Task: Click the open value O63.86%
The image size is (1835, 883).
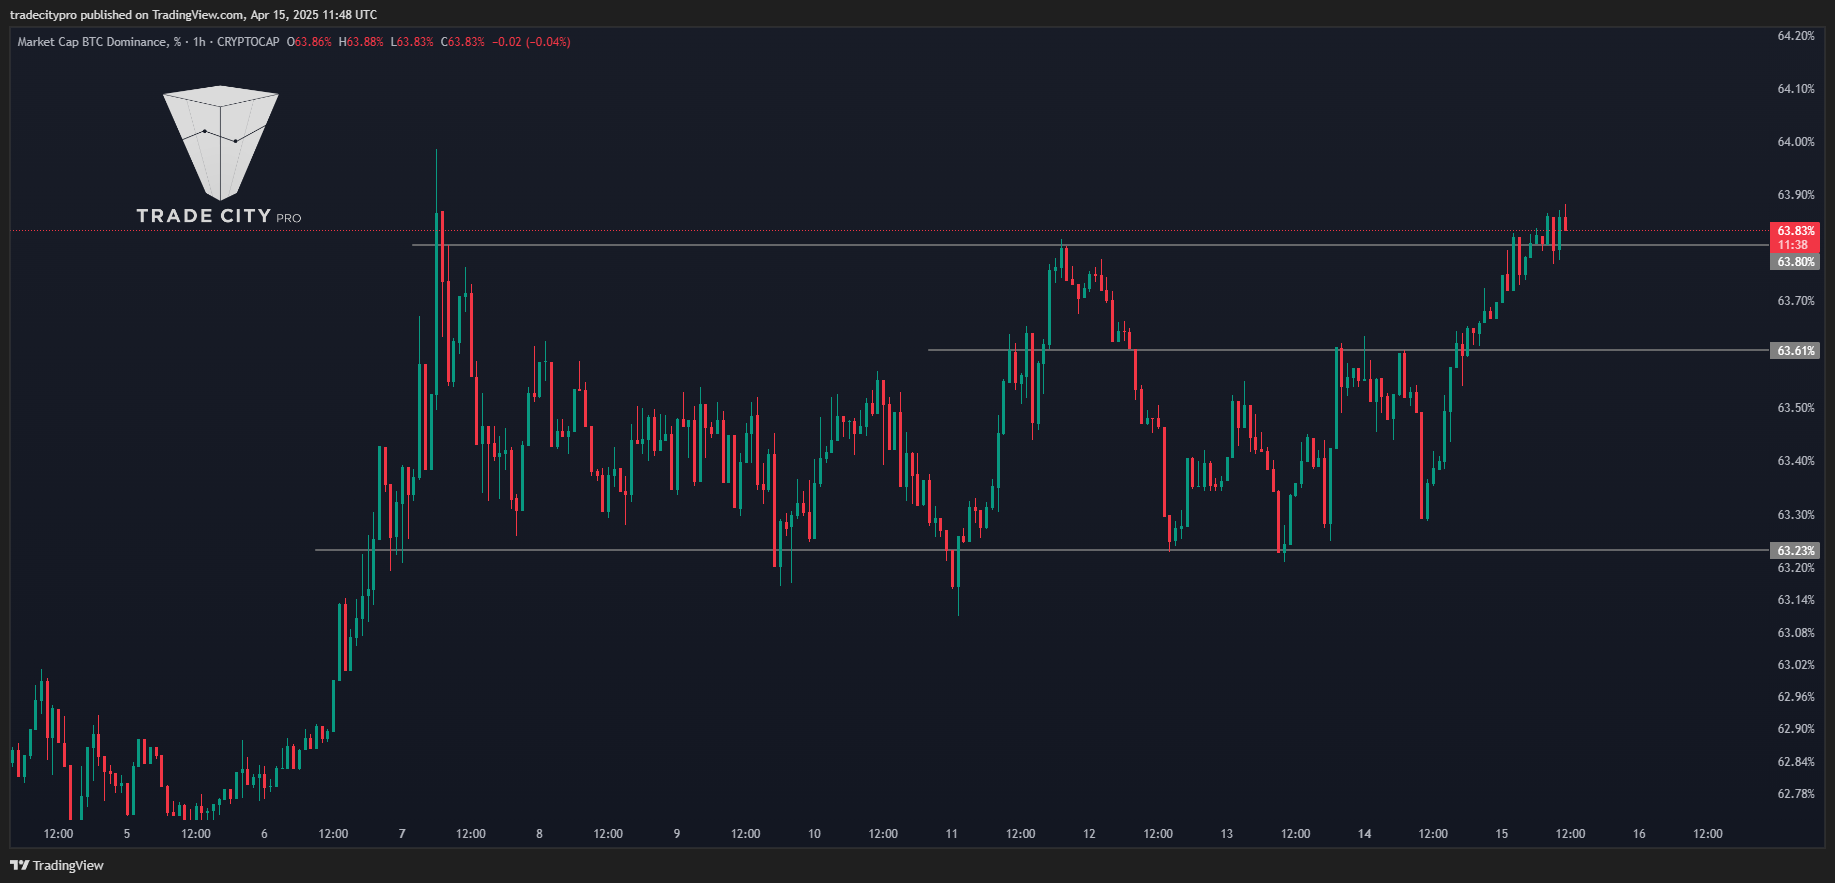Action: (309, 42)
